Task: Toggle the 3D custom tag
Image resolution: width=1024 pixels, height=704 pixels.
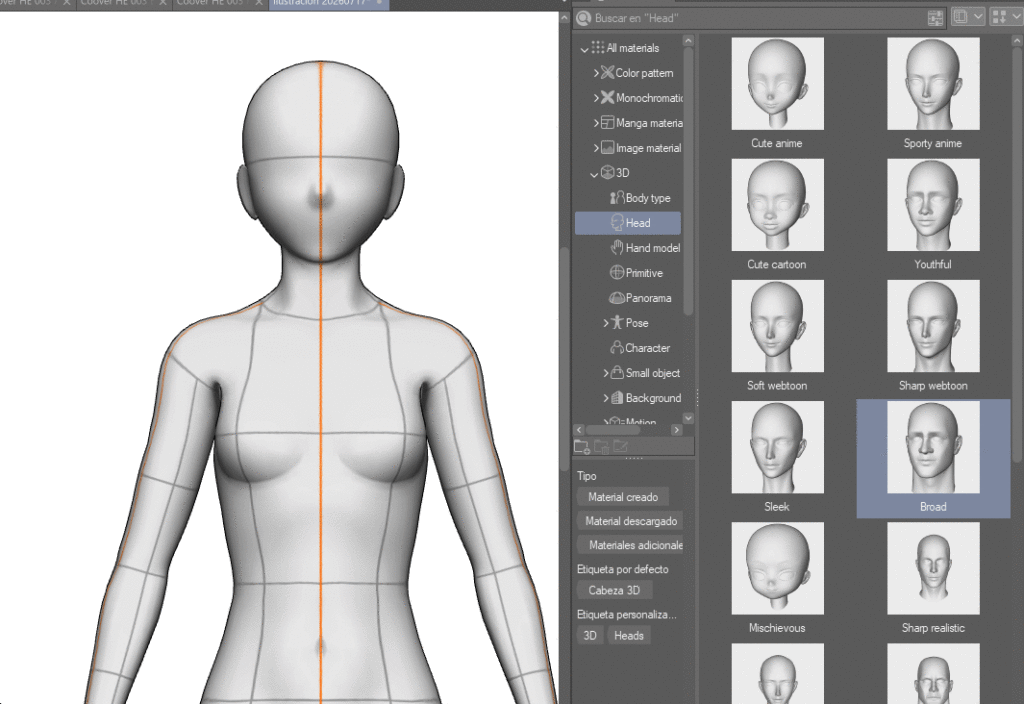Action: point(590,635)
